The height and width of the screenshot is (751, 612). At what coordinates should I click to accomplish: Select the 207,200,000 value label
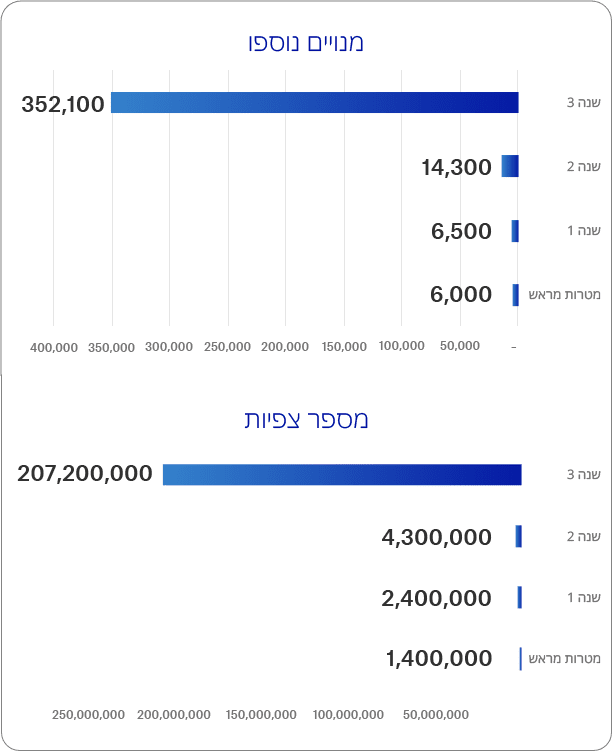(85, 473)
